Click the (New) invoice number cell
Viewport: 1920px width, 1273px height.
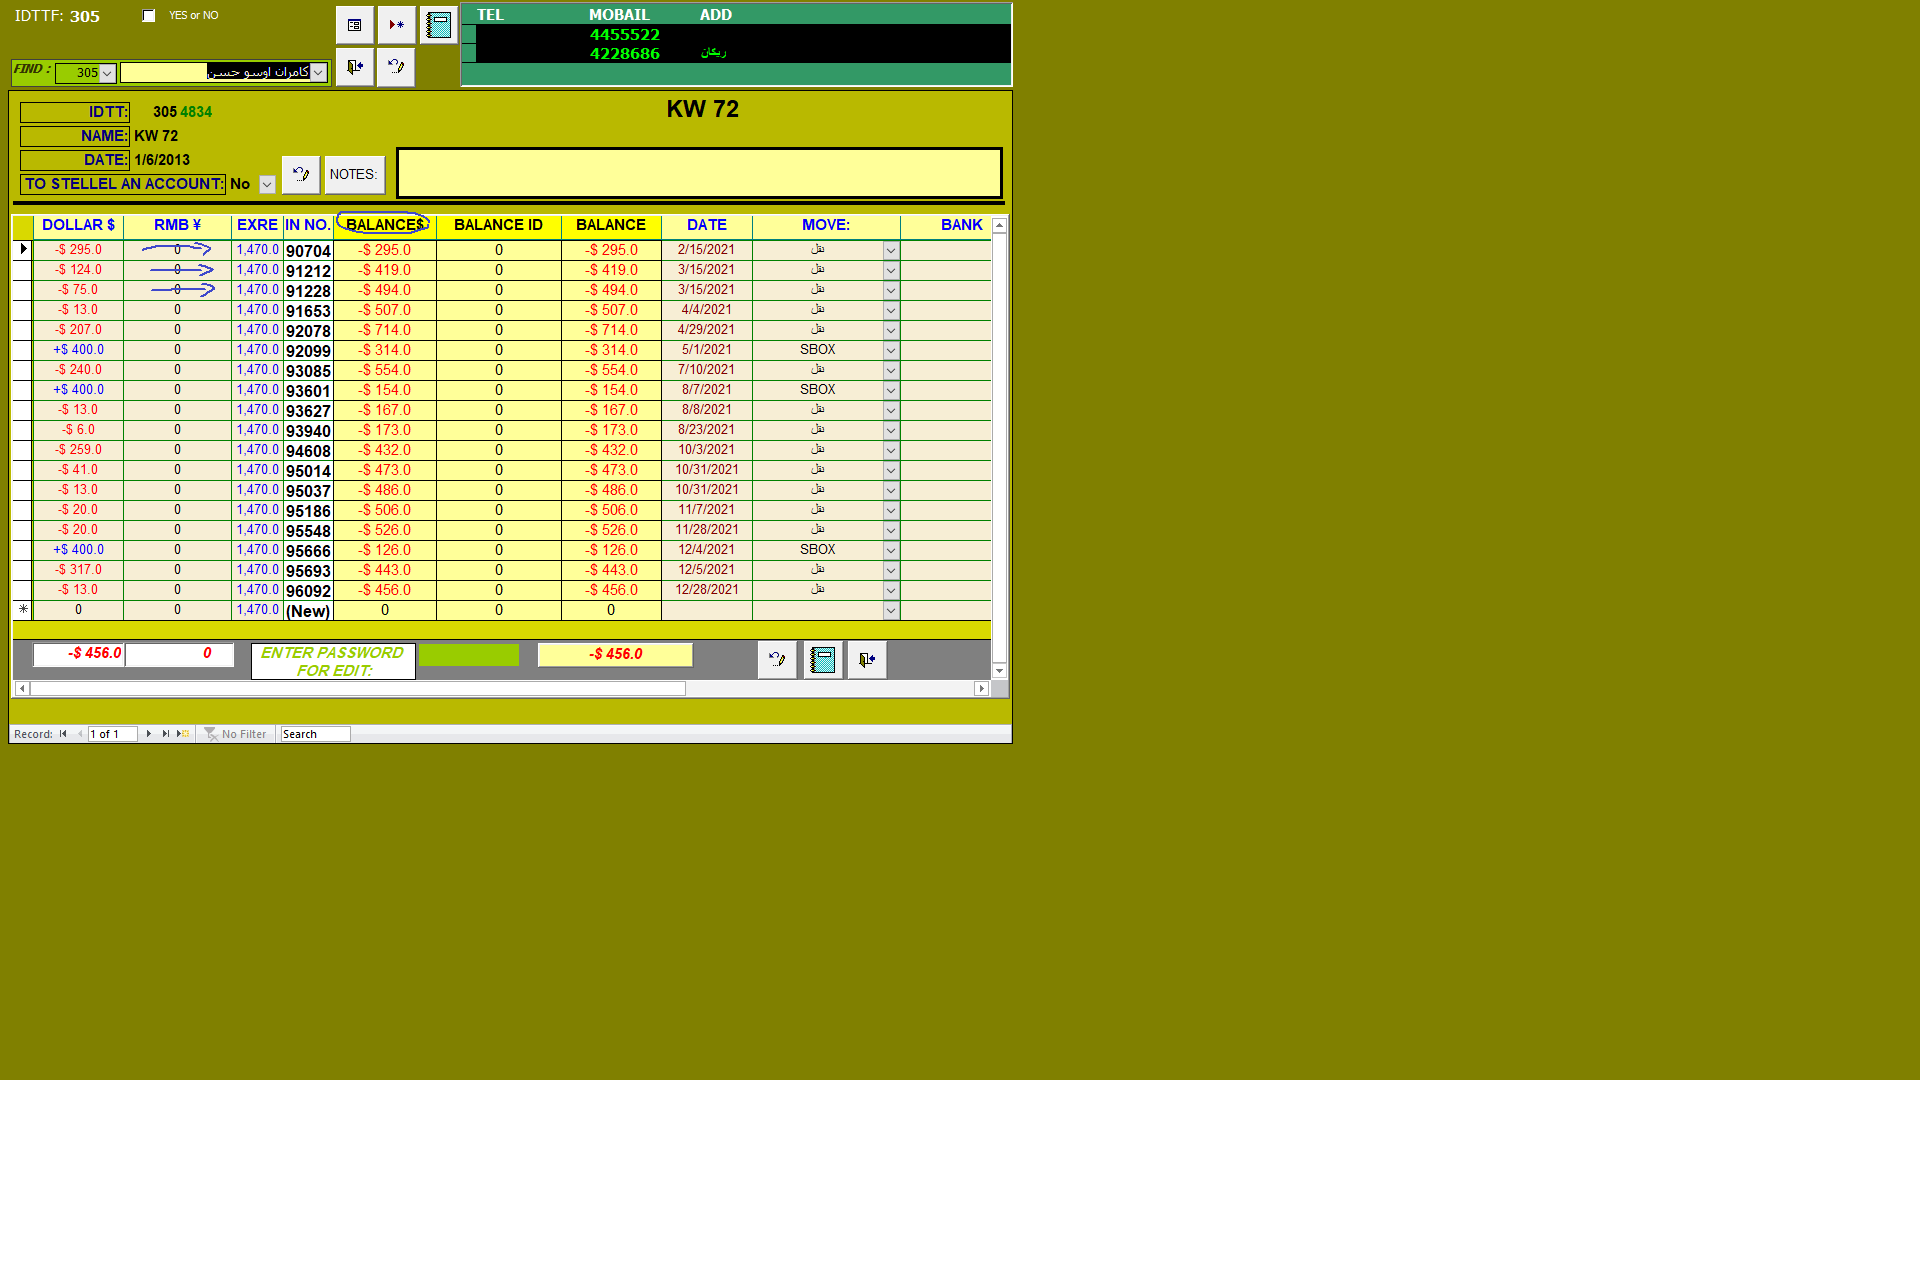tap(308, 611)
